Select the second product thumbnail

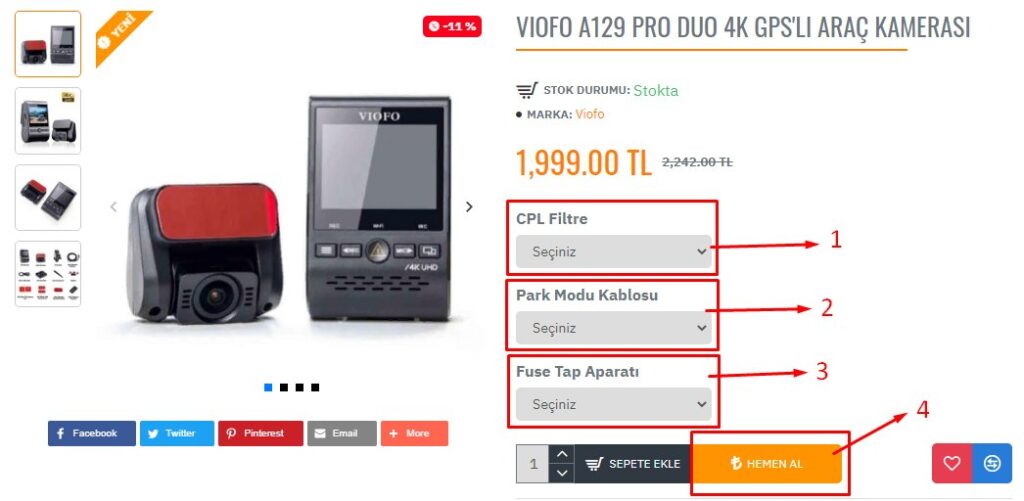48,121
